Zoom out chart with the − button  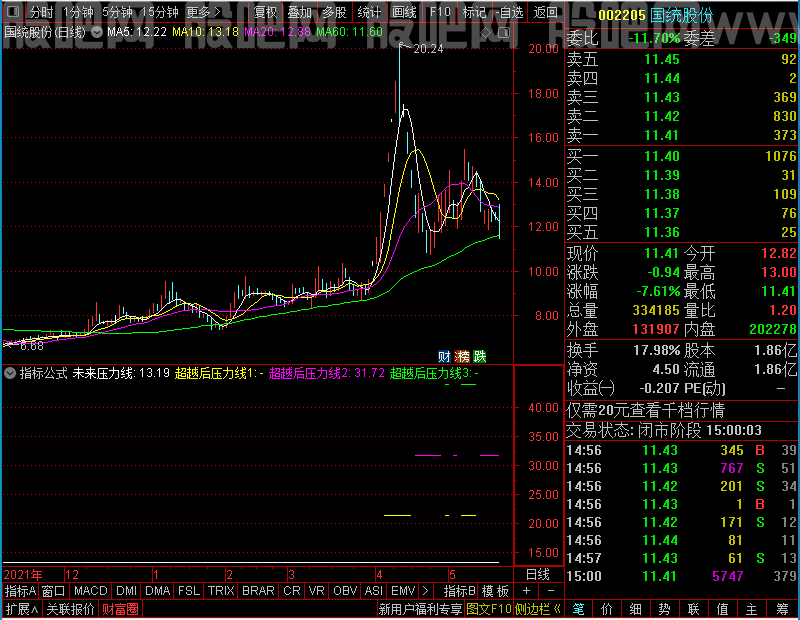pos(551,591)
